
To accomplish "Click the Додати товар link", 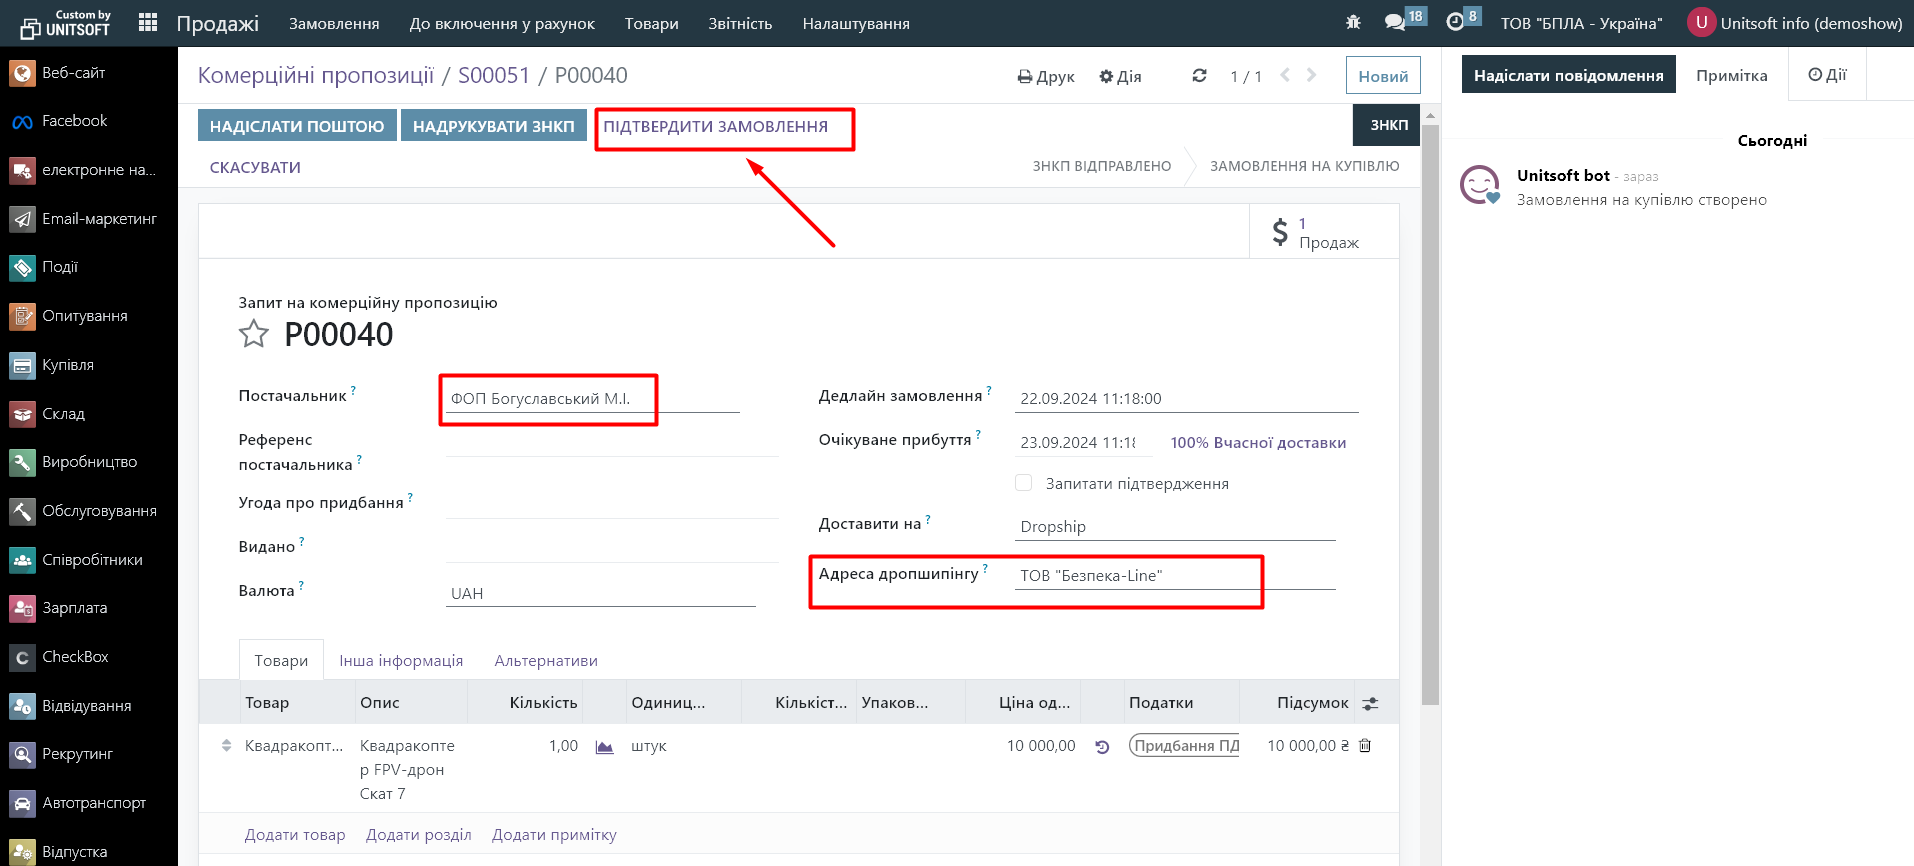I will pos(295,835).
